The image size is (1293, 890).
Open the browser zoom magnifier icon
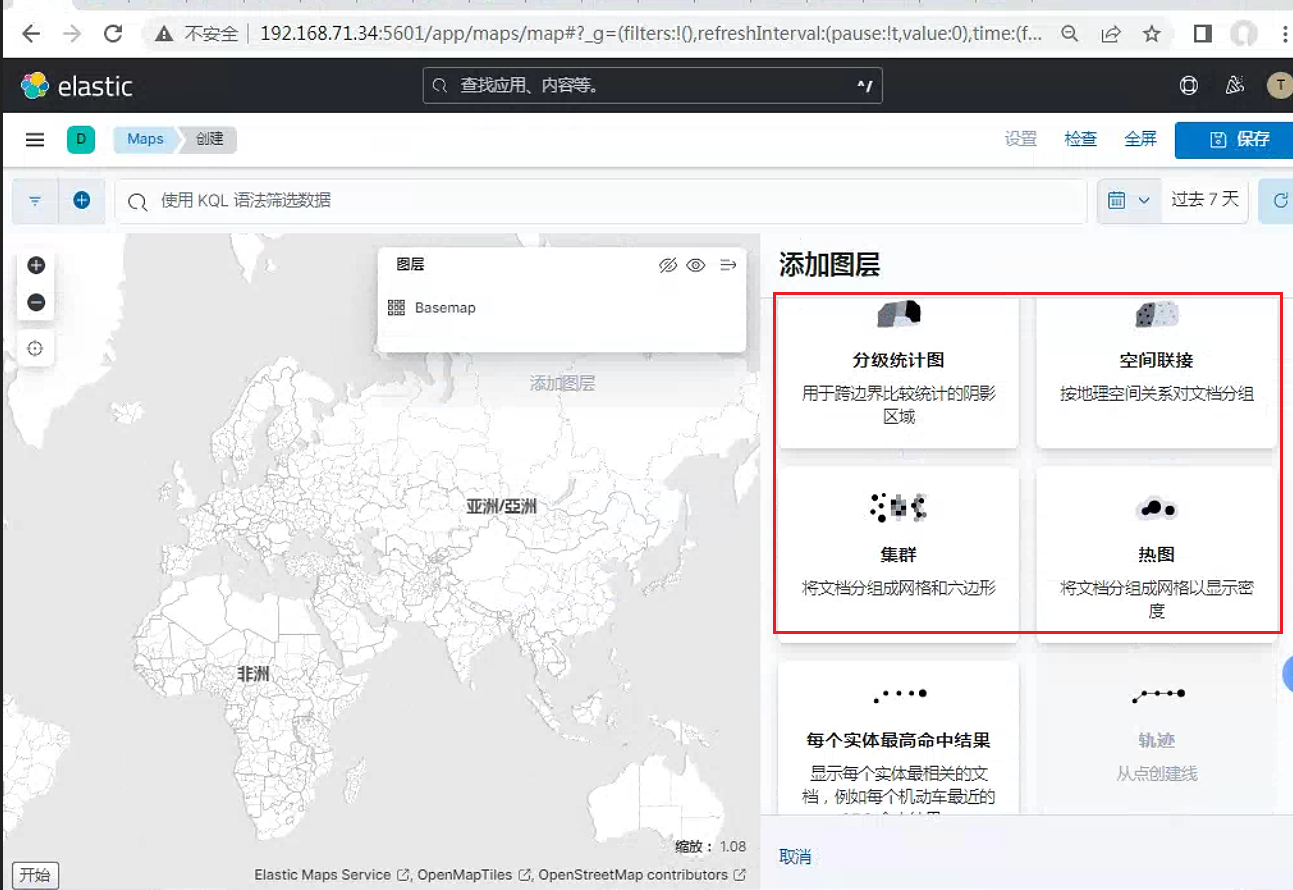(x=1070, y=34)
